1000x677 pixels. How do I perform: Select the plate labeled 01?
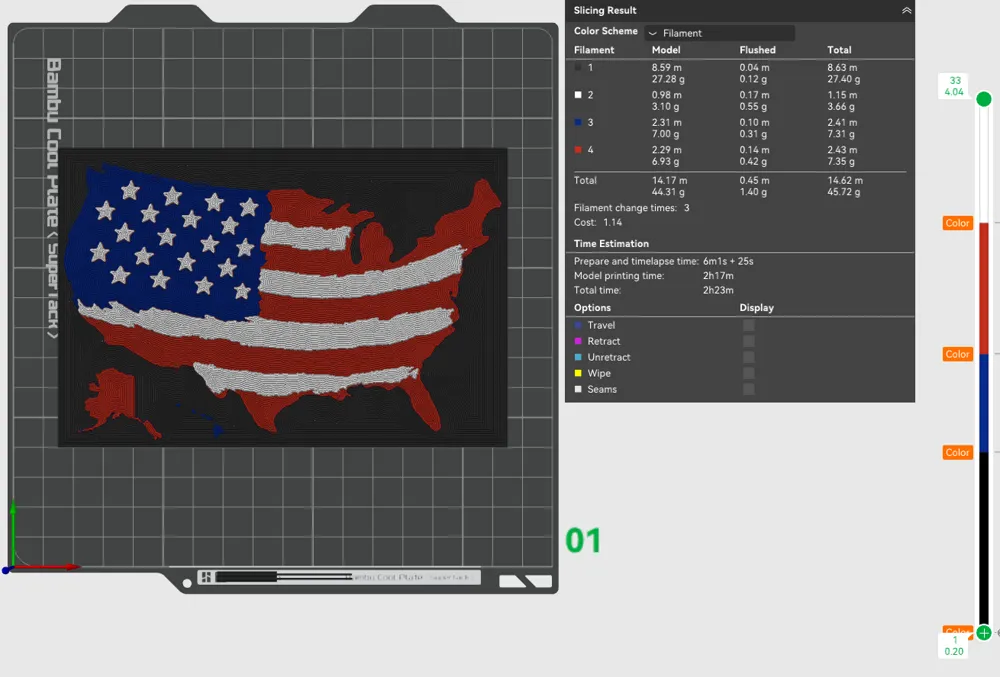[583, 540]
